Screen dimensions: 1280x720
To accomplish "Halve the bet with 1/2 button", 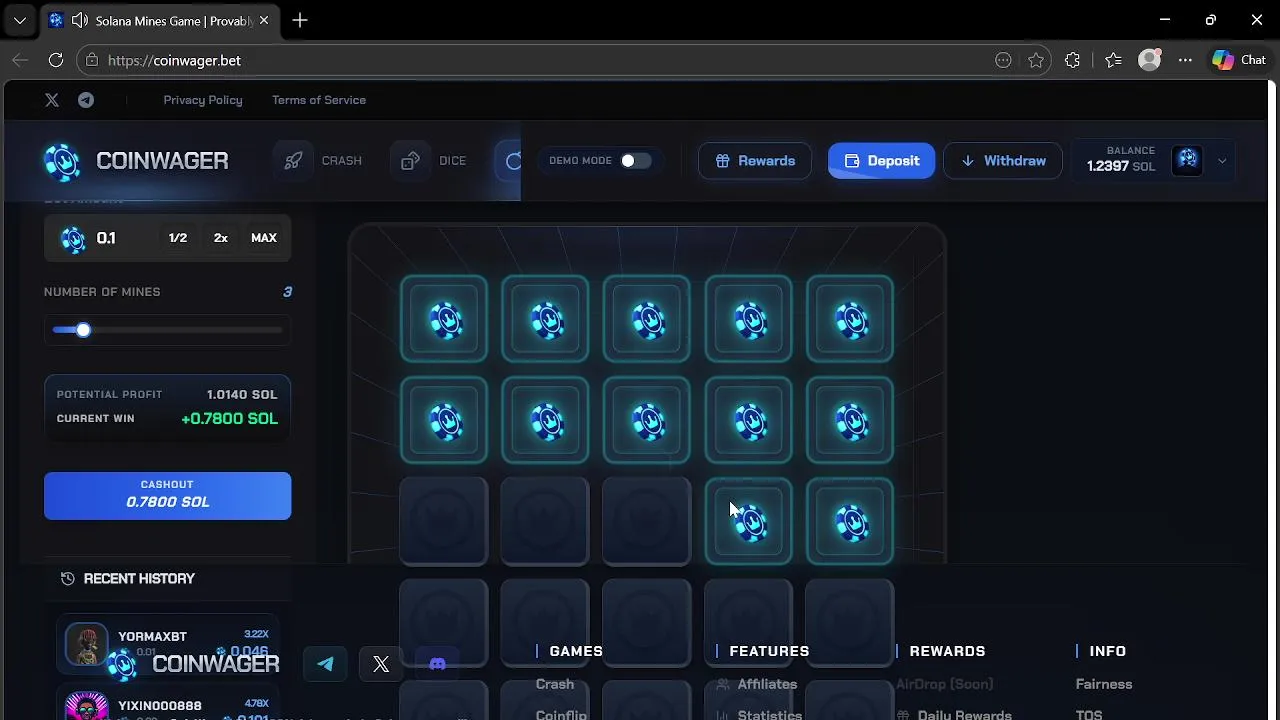I will 178,238.
